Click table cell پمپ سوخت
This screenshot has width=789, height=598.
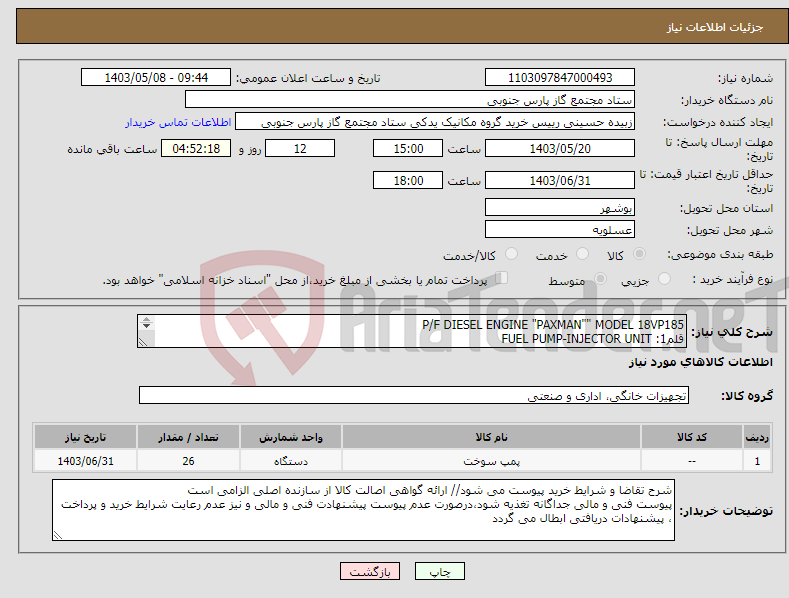click(x=491, y=461)
